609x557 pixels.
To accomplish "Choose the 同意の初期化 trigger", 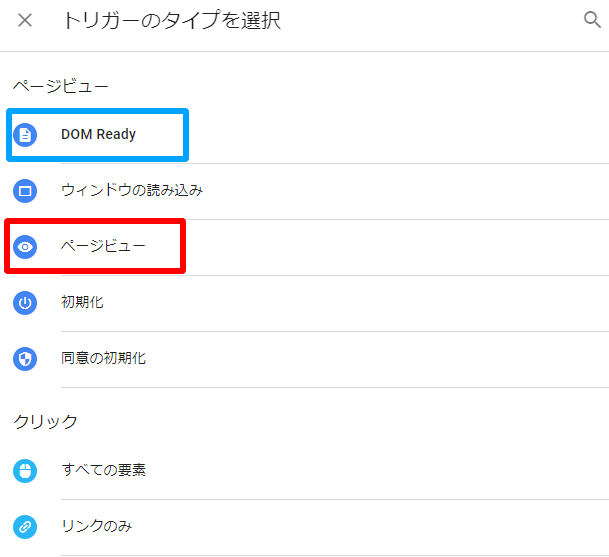I will point(103,358).
